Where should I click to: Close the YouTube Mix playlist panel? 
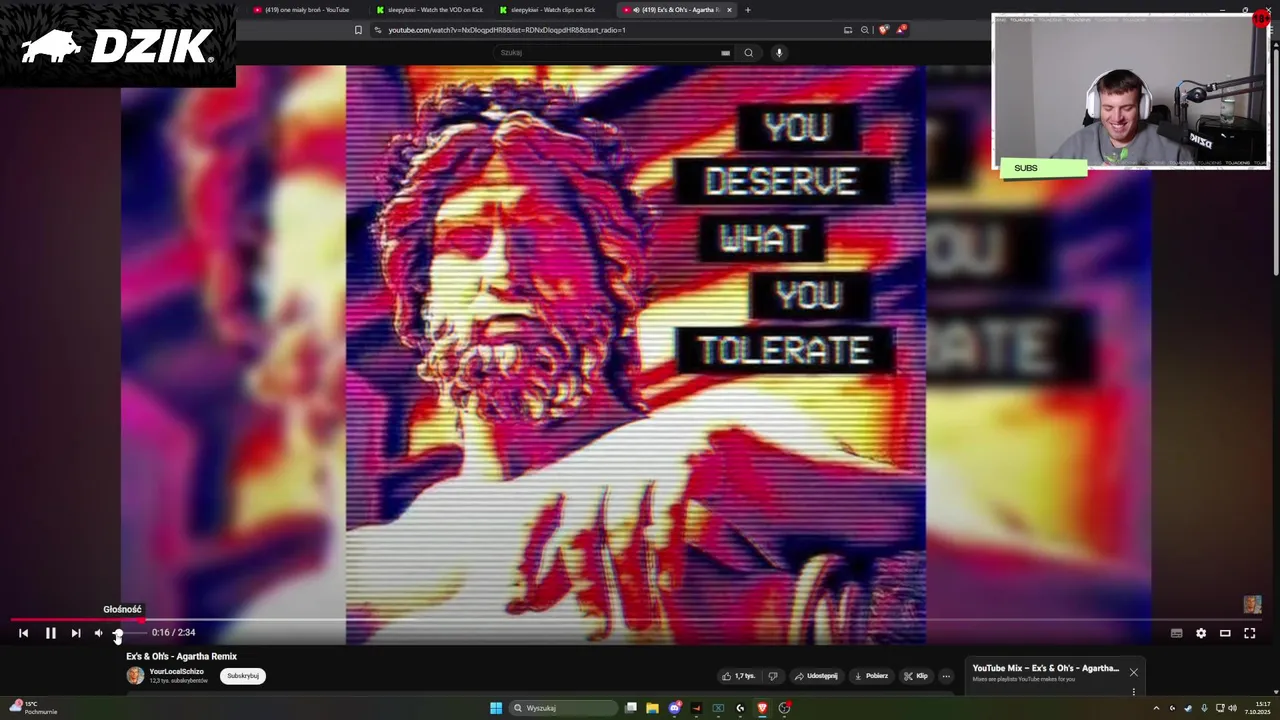click(1133, 672)
